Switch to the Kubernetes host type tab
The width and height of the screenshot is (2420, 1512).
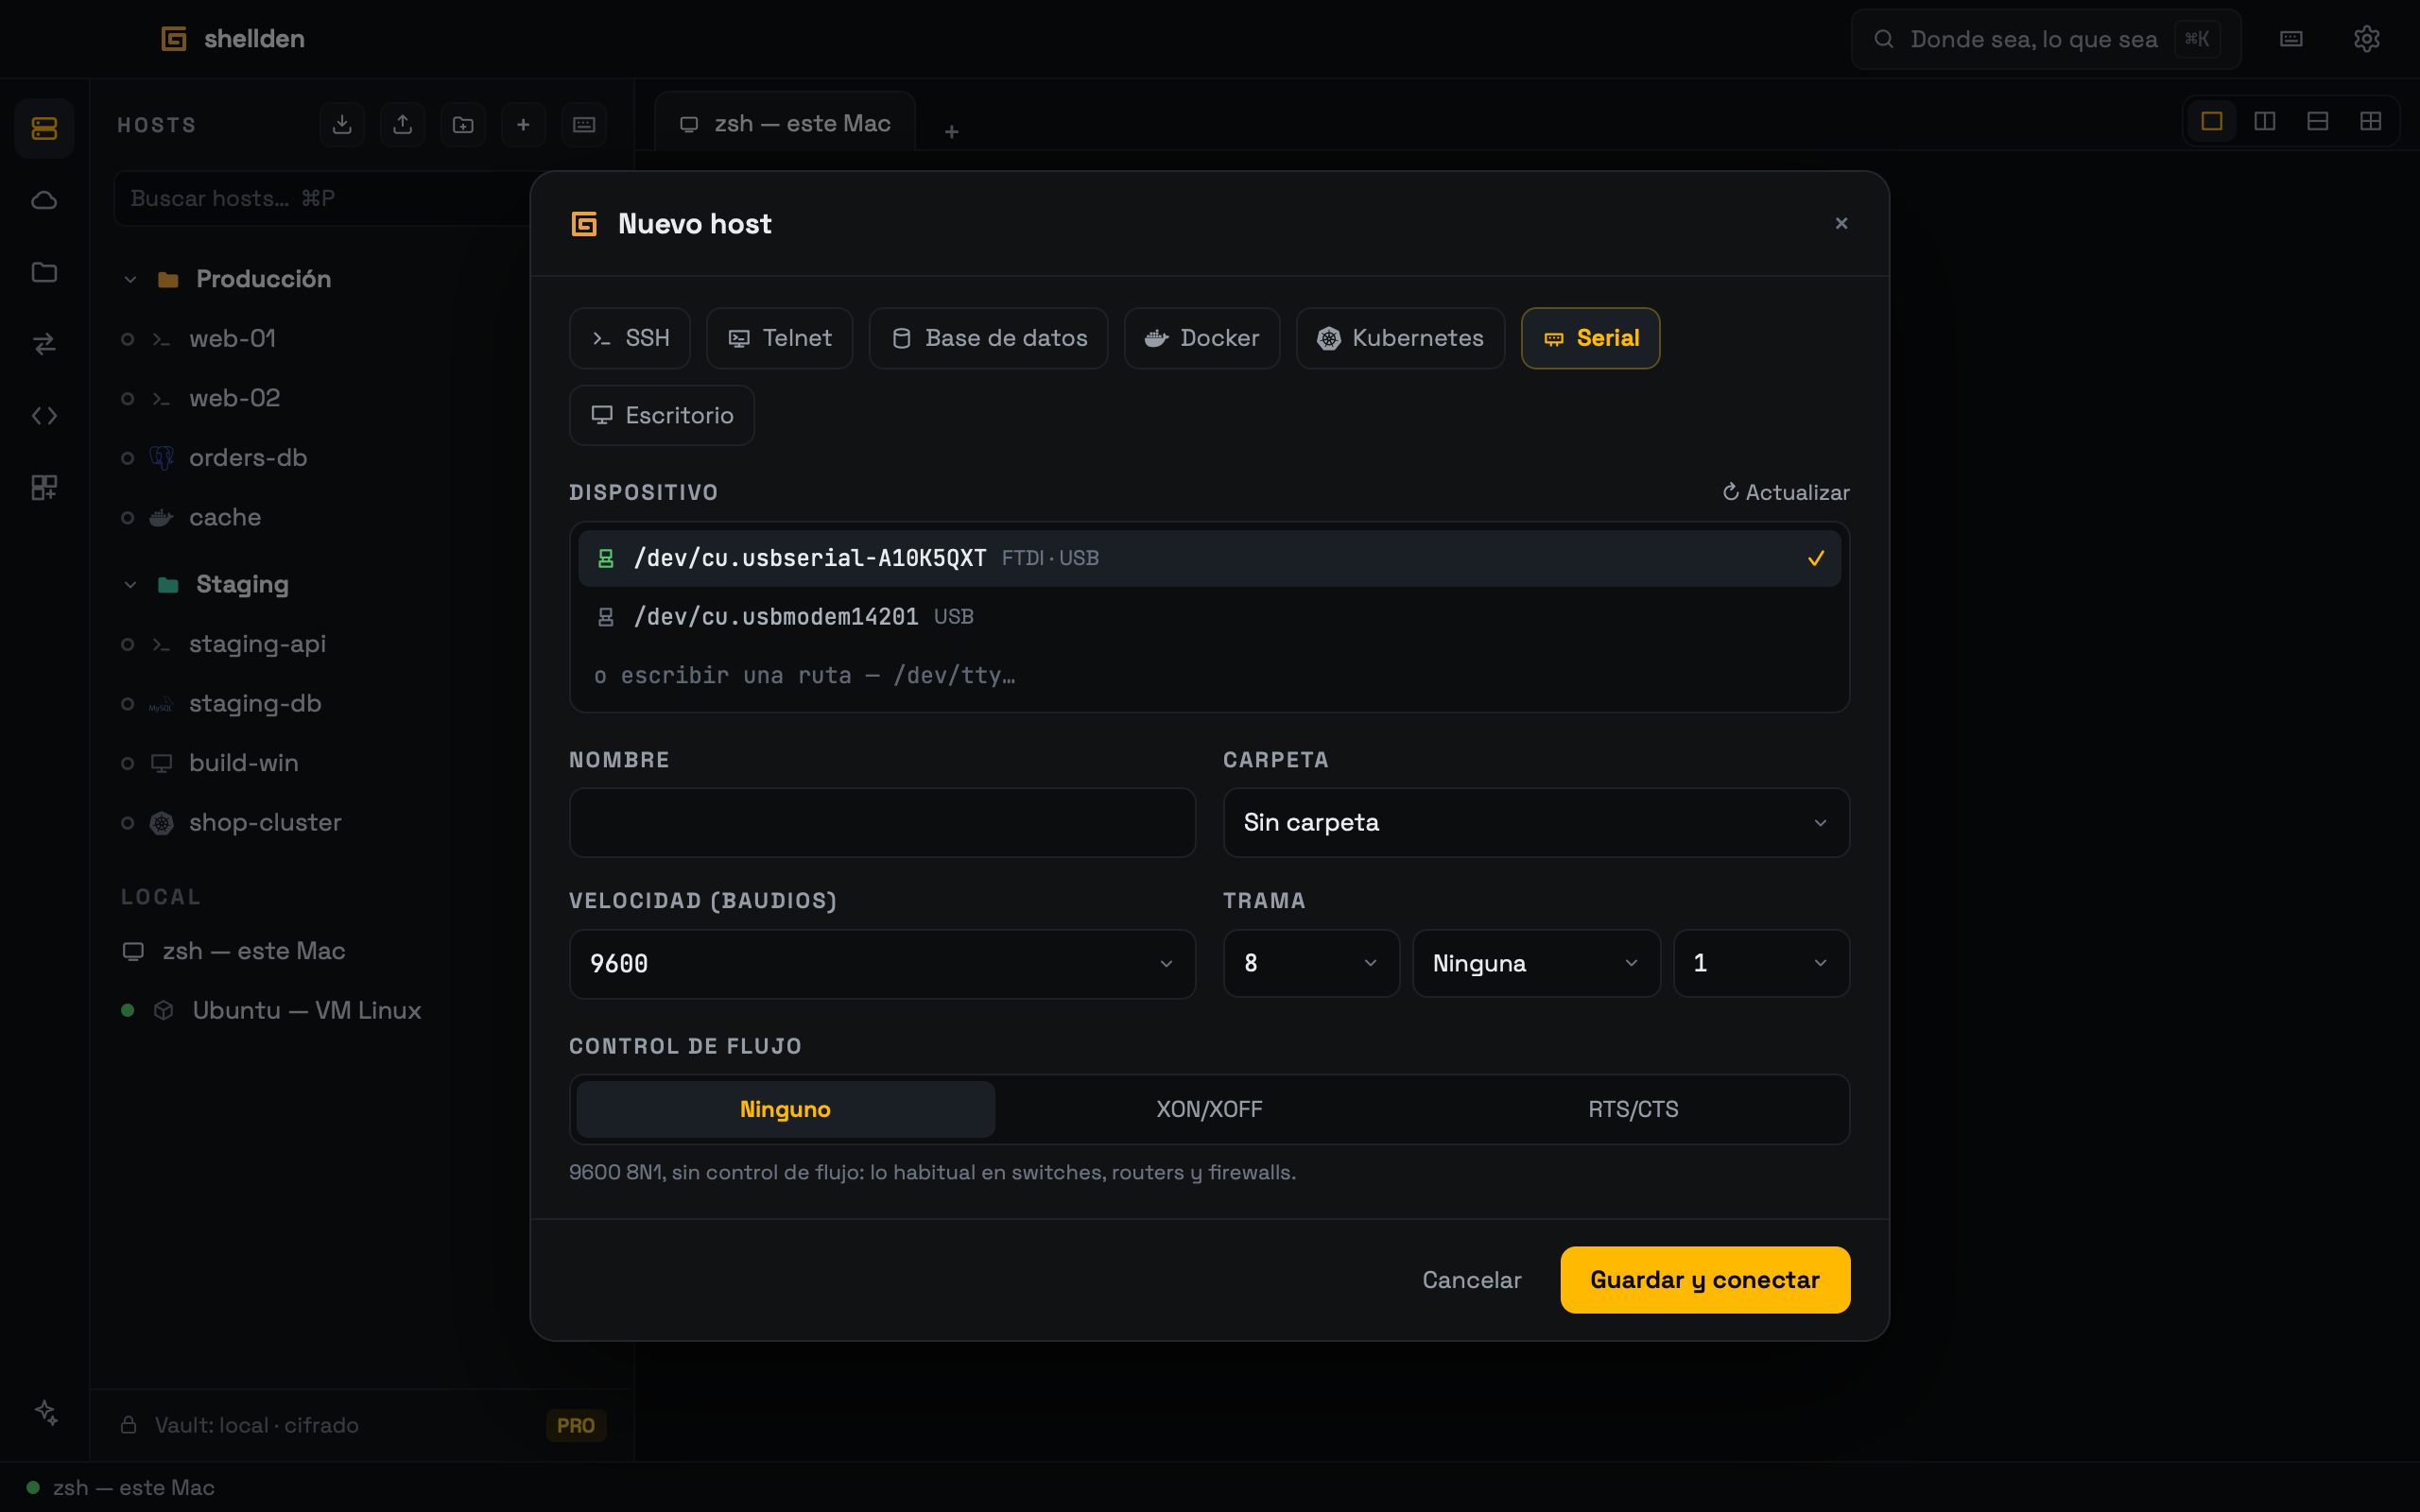(x=1400, y=338)
